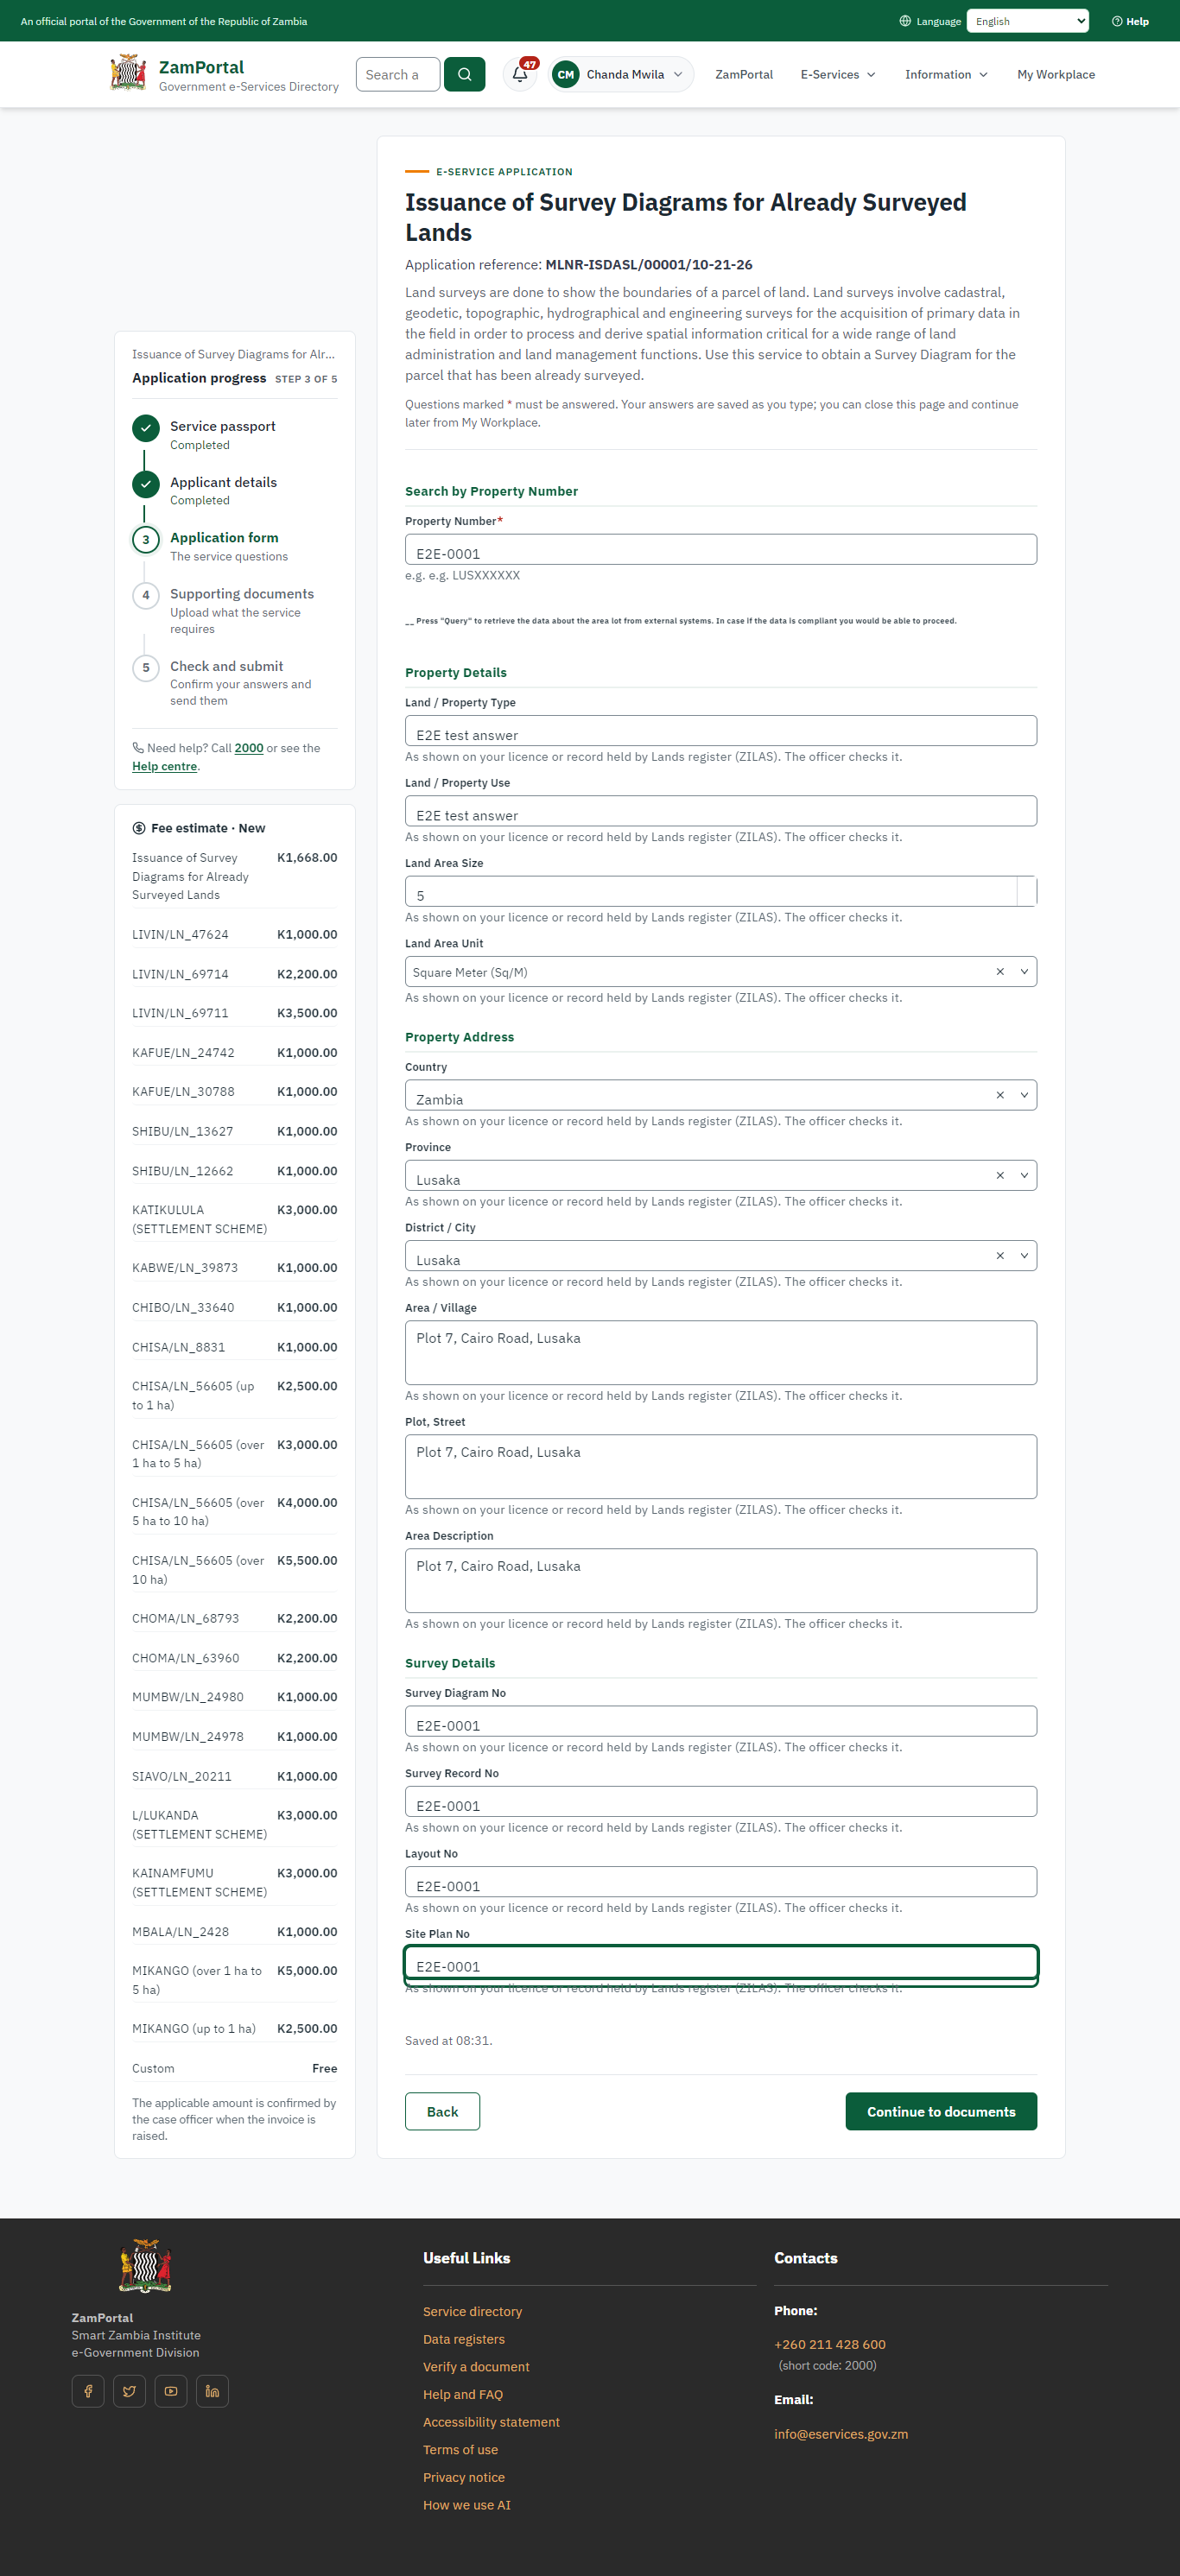The image size is (1180, 2576).
Task: Open the Help centre link
Action: click(164, 766)
